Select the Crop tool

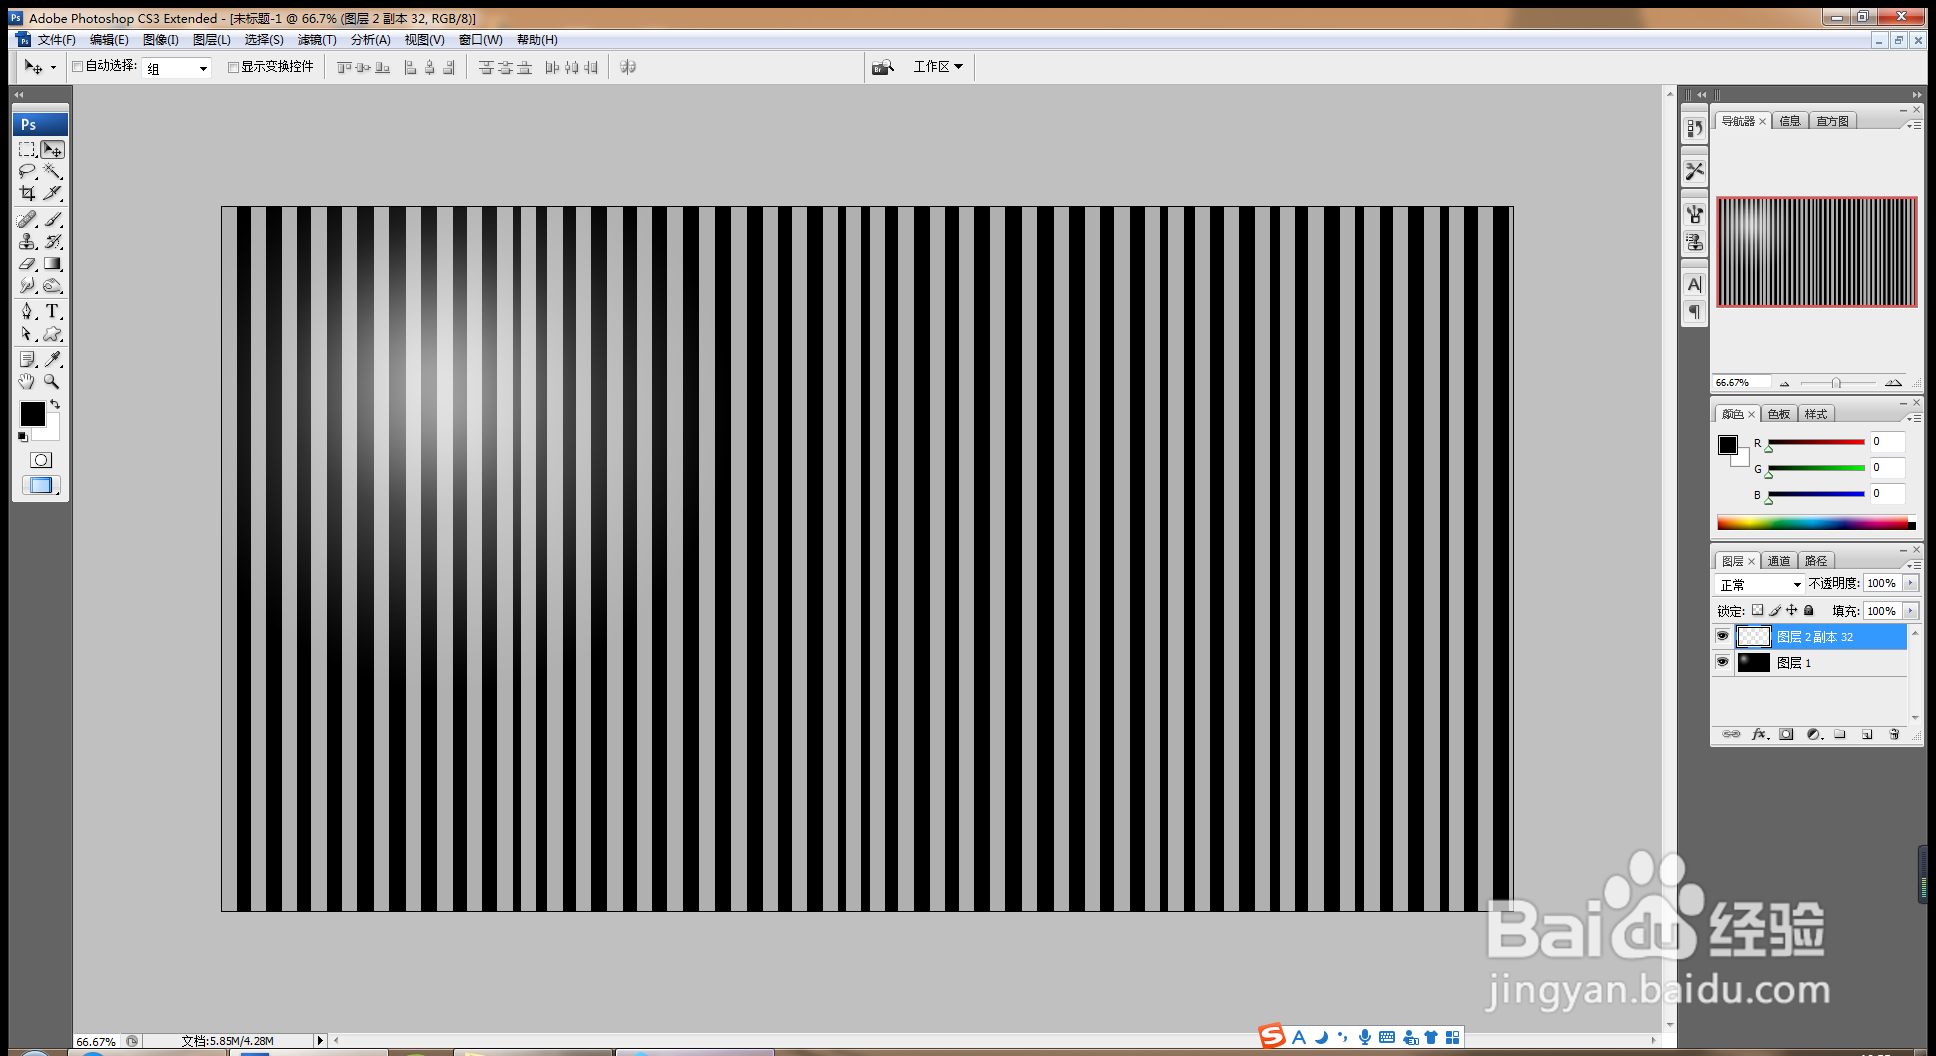tap(28, 193)
